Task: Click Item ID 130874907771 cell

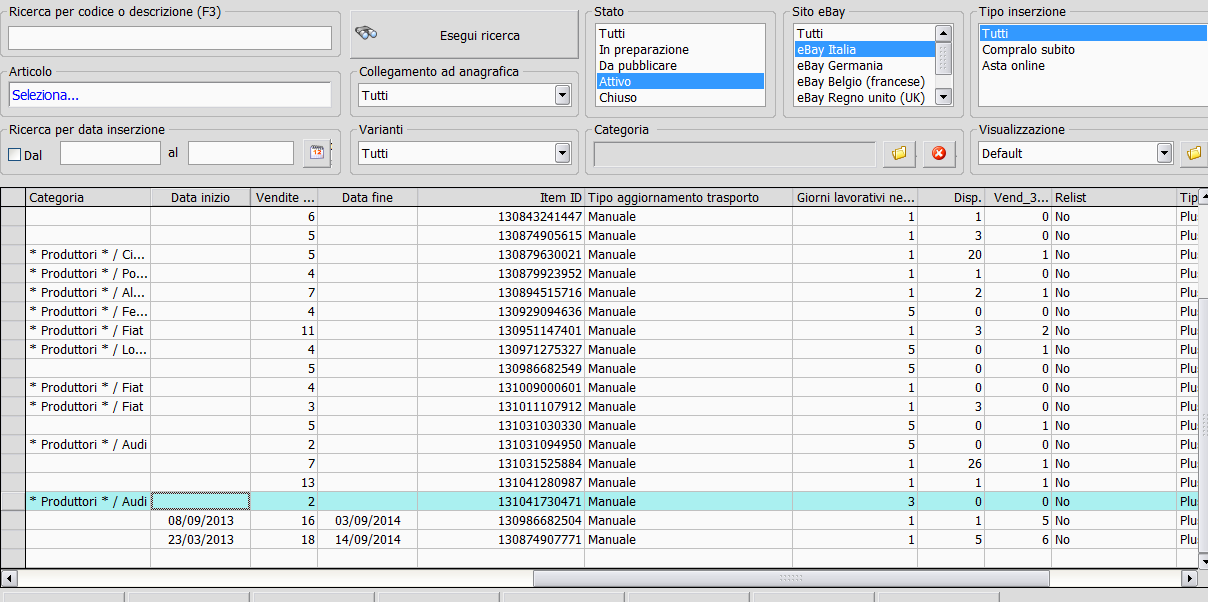Action: (x=501, y=539)
